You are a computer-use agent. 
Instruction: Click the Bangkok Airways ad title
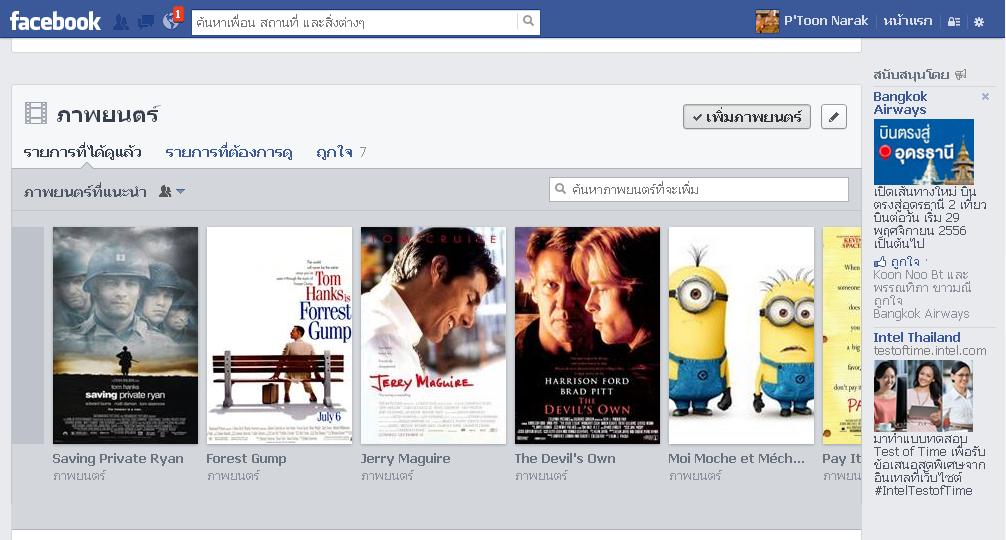click(900, 103)
